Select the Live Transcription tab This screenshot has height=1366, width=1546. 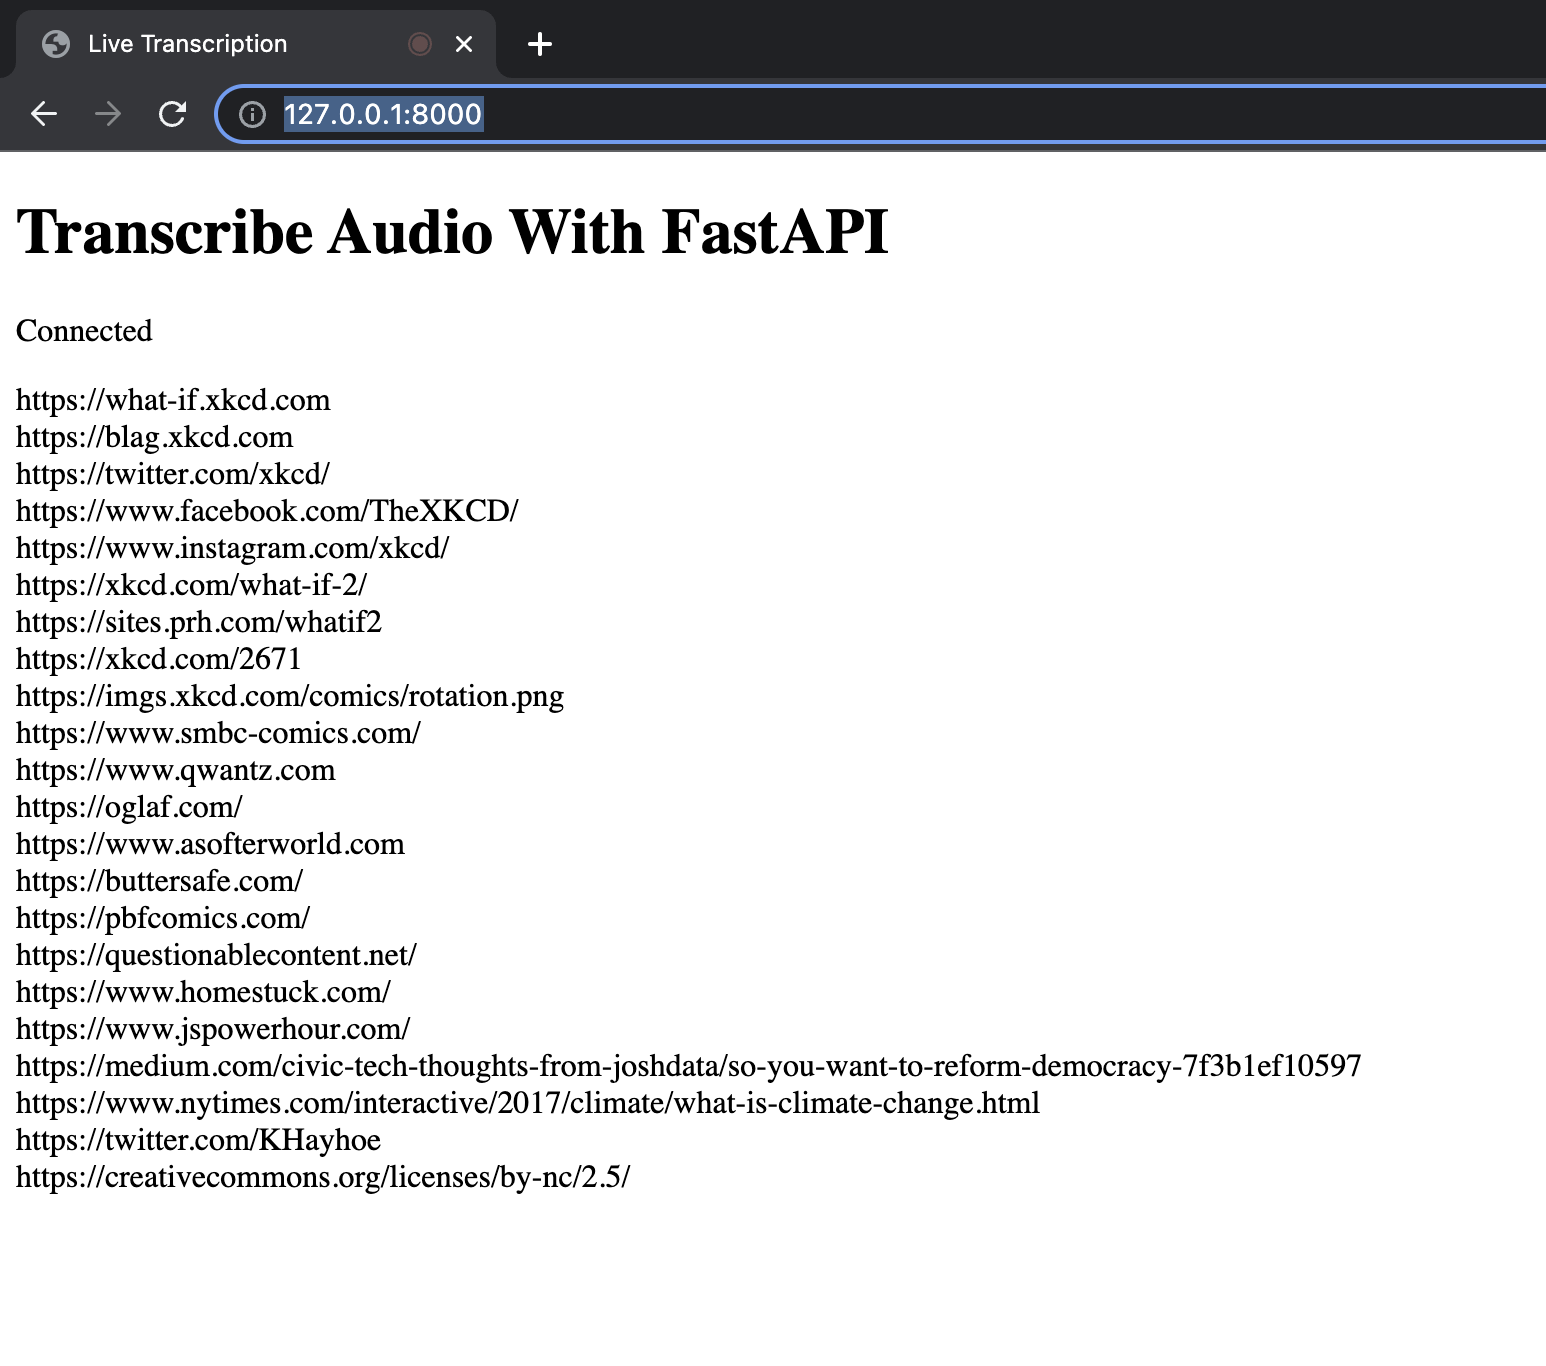256,43
